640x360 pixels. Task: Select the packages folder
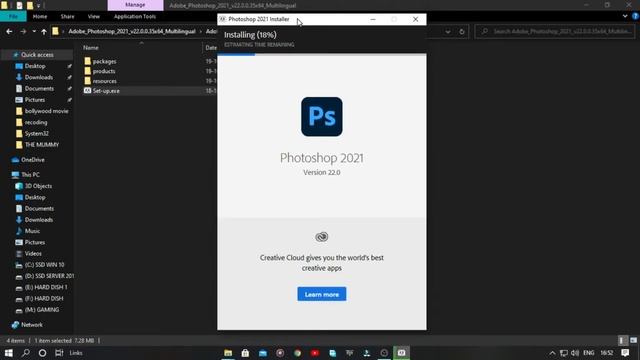104,61
